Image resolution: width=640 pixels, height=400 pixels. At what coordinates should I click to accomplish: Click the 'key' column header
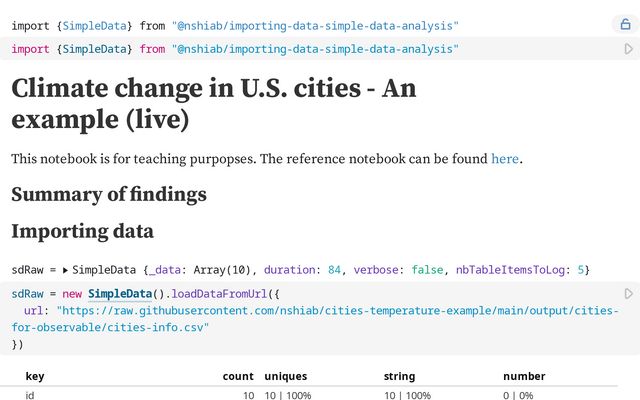pyautogui.click(x=35, y=376)
